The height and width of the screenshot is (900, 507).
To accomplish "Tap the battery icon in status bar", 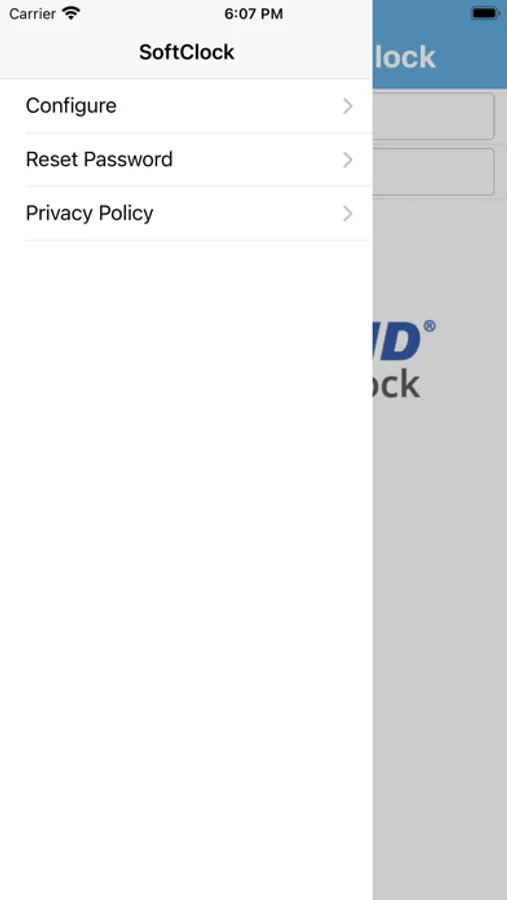I will coord(485,13).
